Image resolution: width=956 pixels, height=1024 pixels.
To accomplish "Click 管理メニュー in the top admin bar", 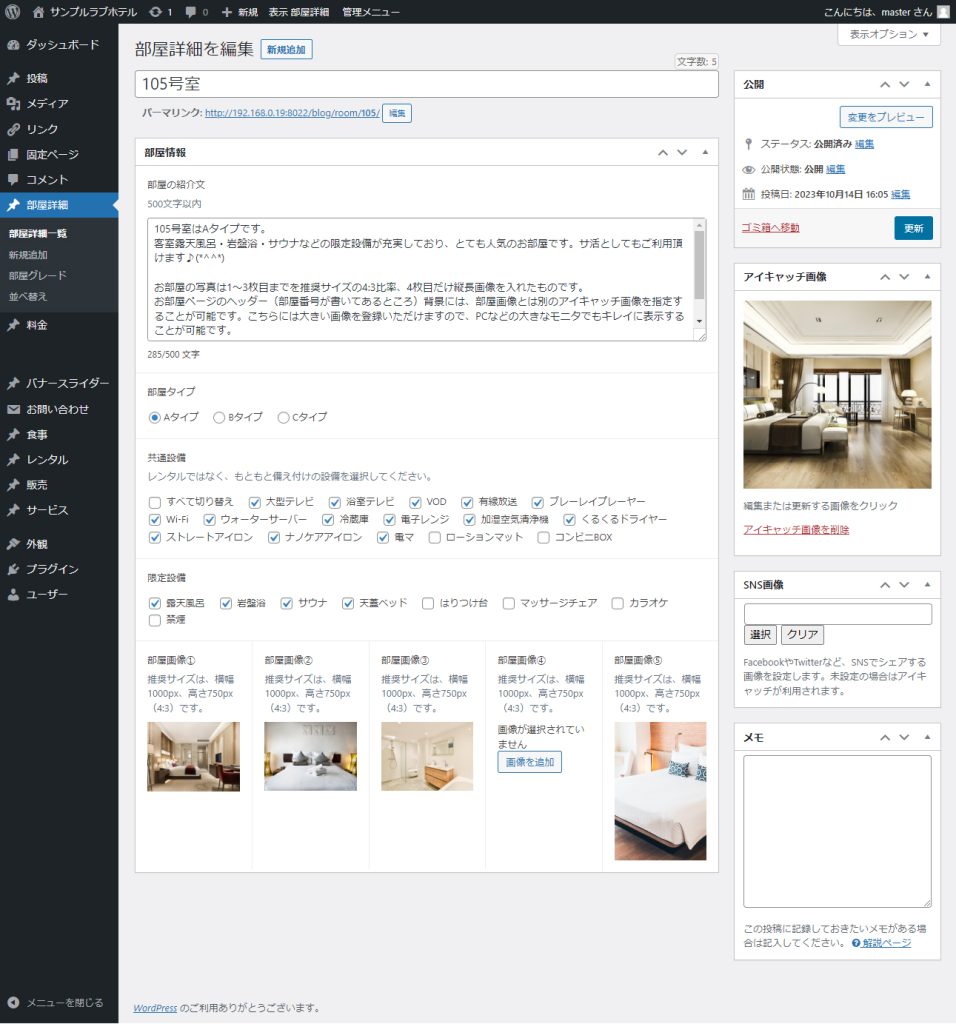I will 370,12.
